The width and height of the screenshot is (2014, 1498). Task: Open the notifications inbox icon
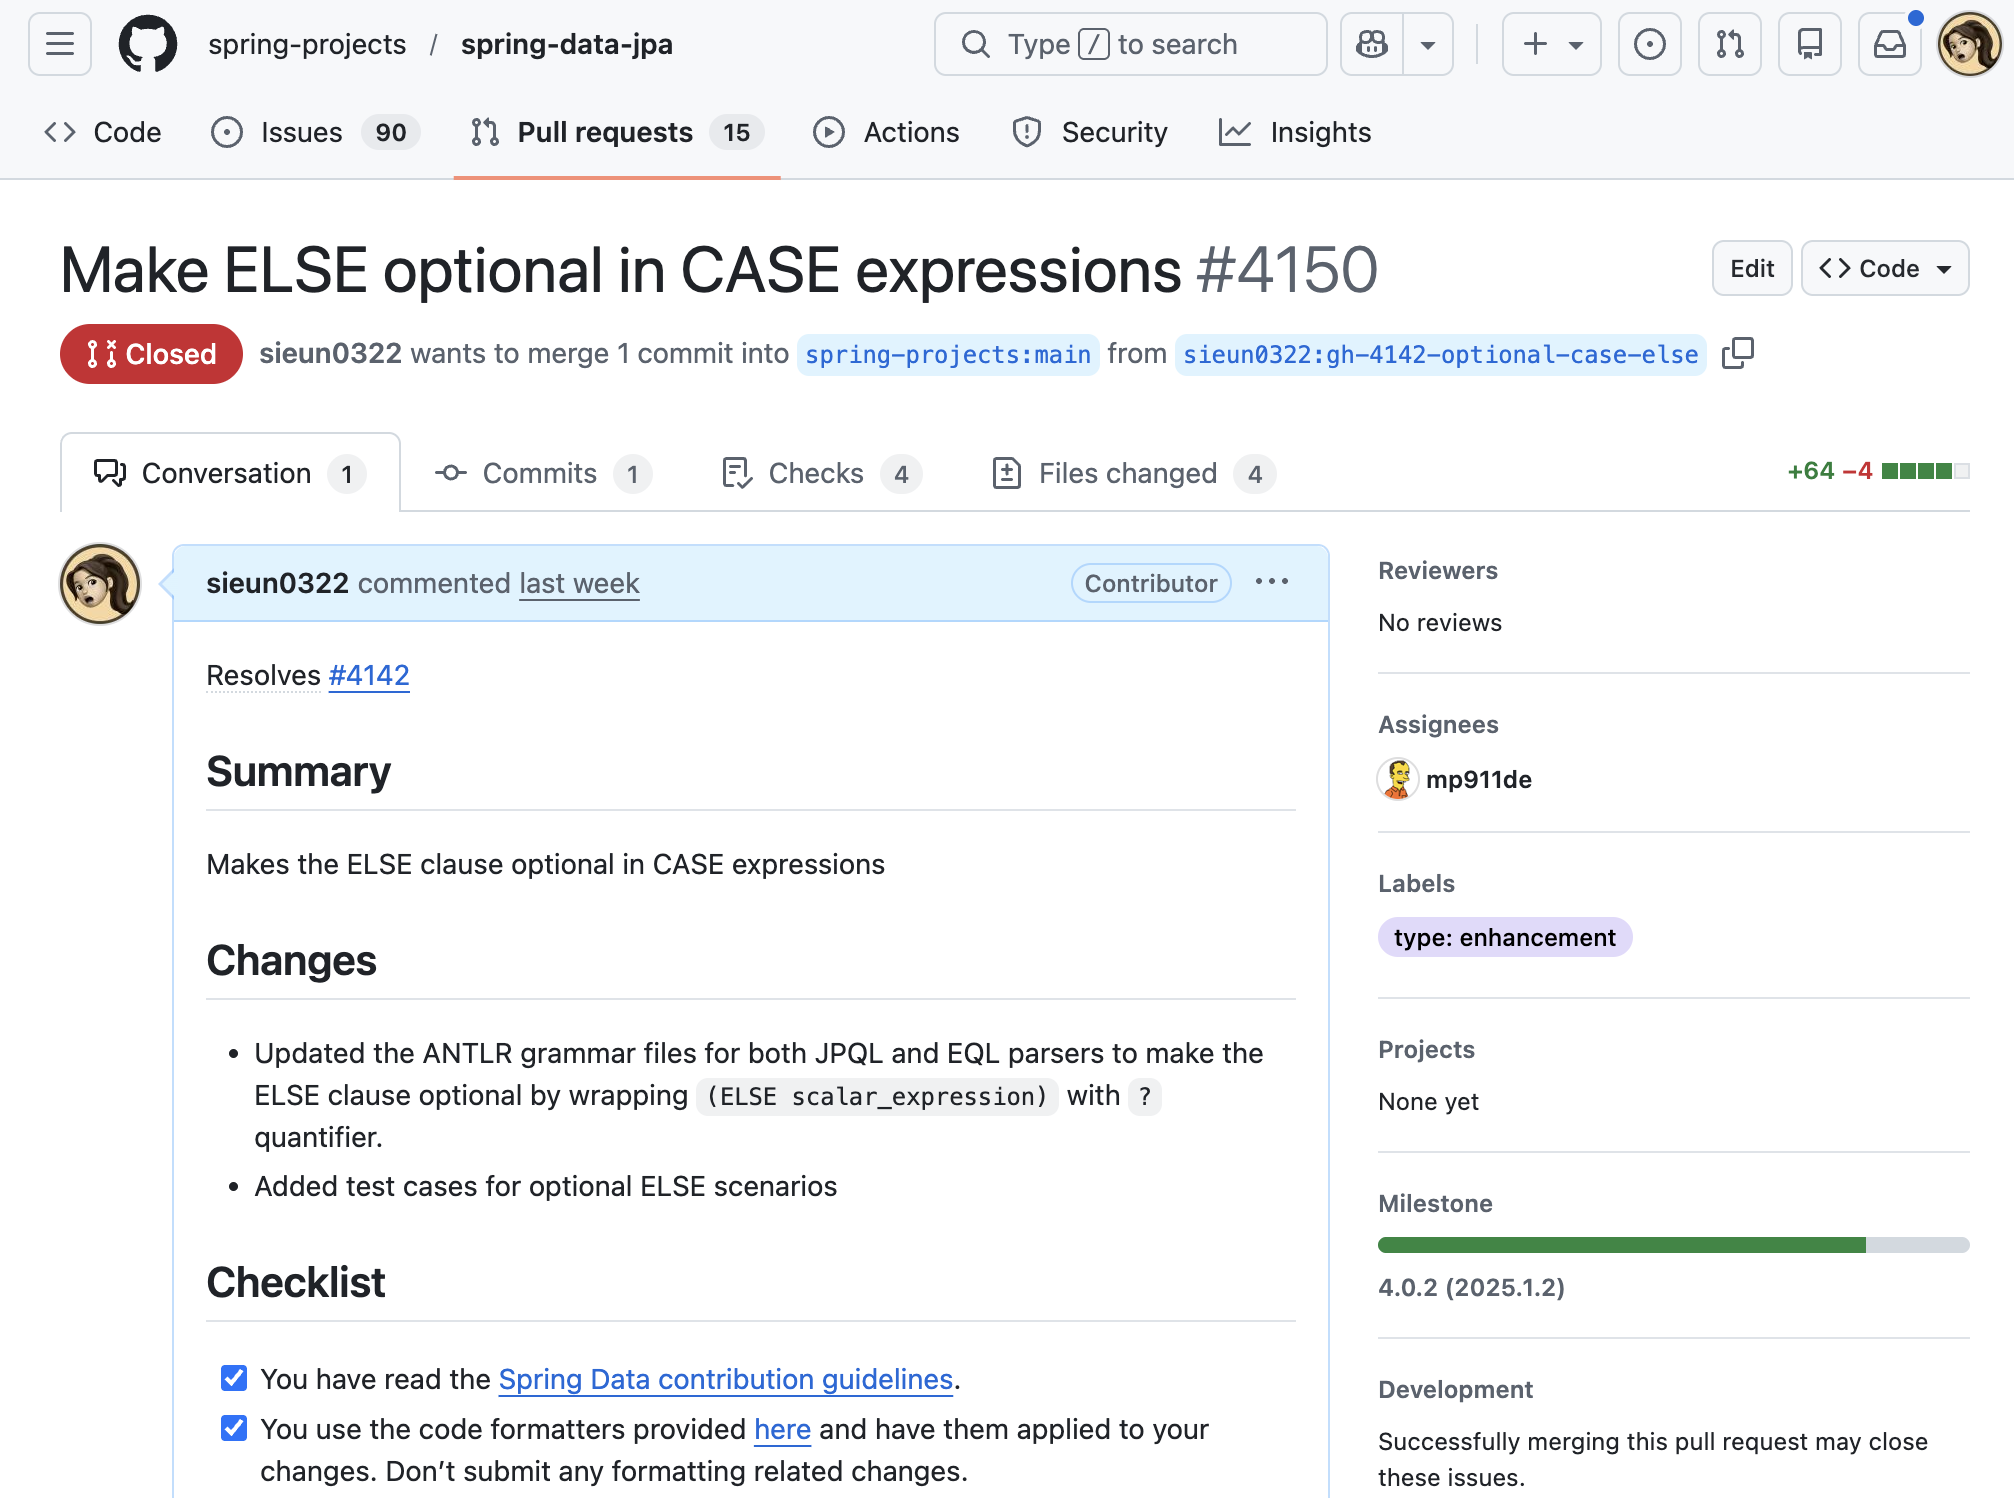(1889, 44)
